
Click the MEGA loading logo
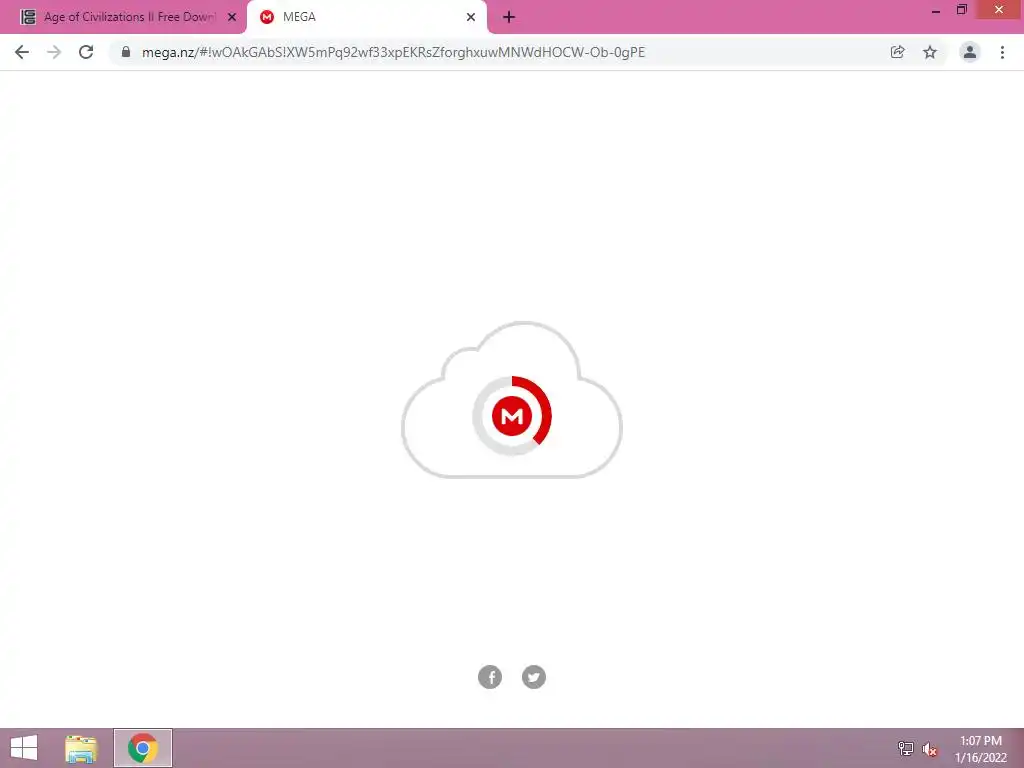(x=512, y=415)
